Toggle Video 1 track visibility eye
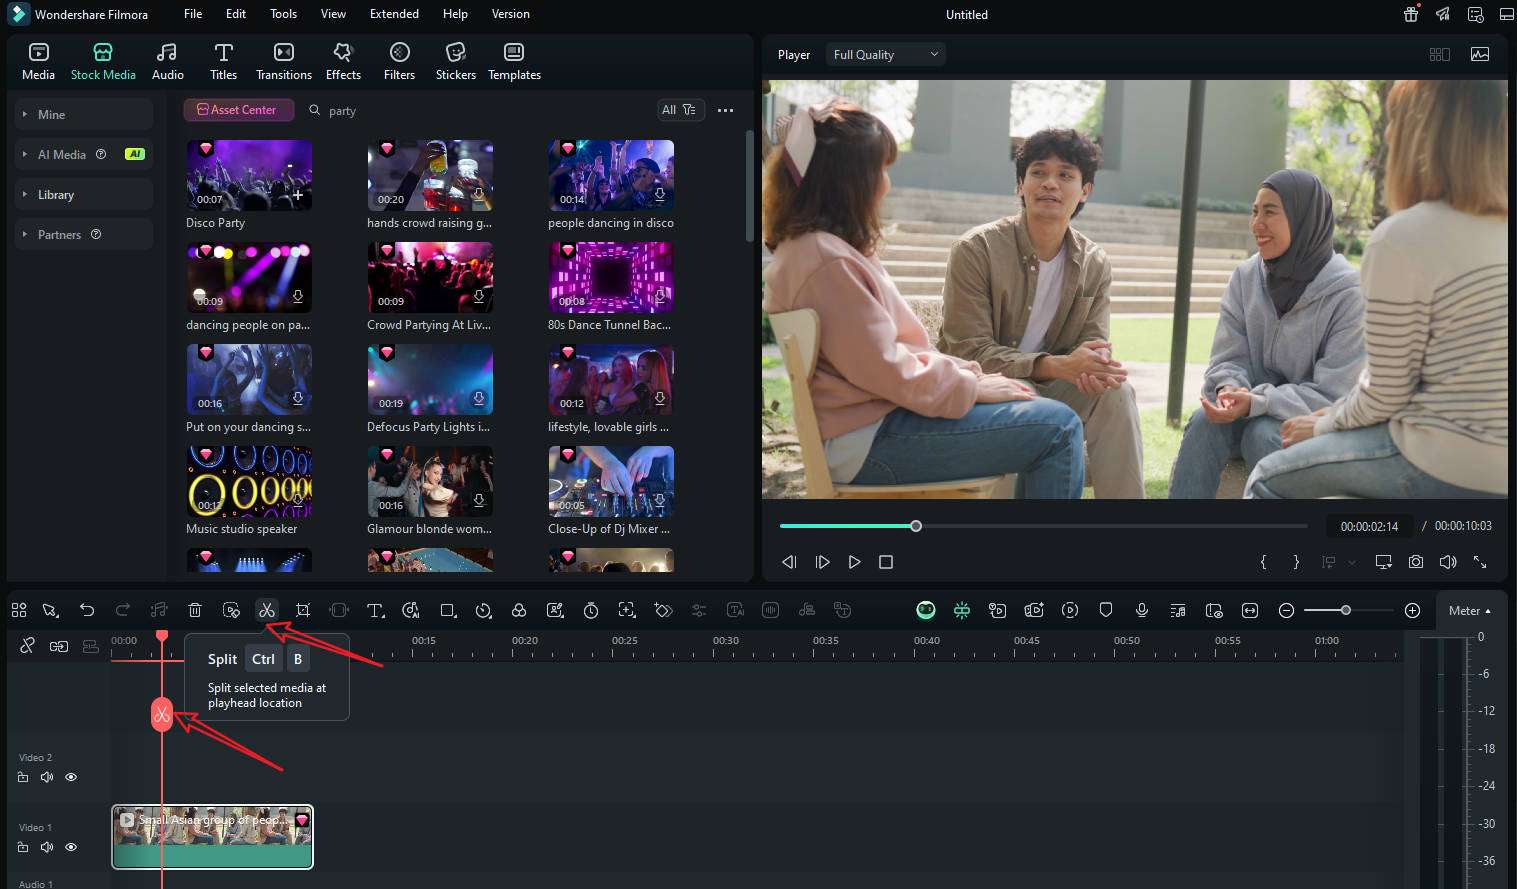 coord(71,847)
